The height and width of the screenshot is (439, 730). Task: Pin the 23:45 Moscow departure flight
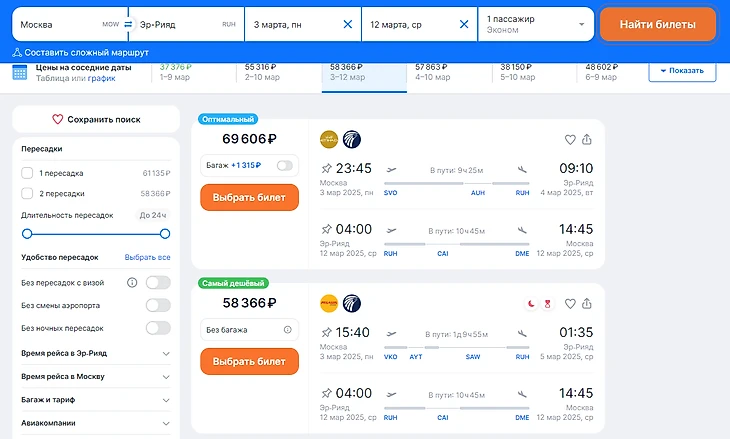(x=326, y=168)
